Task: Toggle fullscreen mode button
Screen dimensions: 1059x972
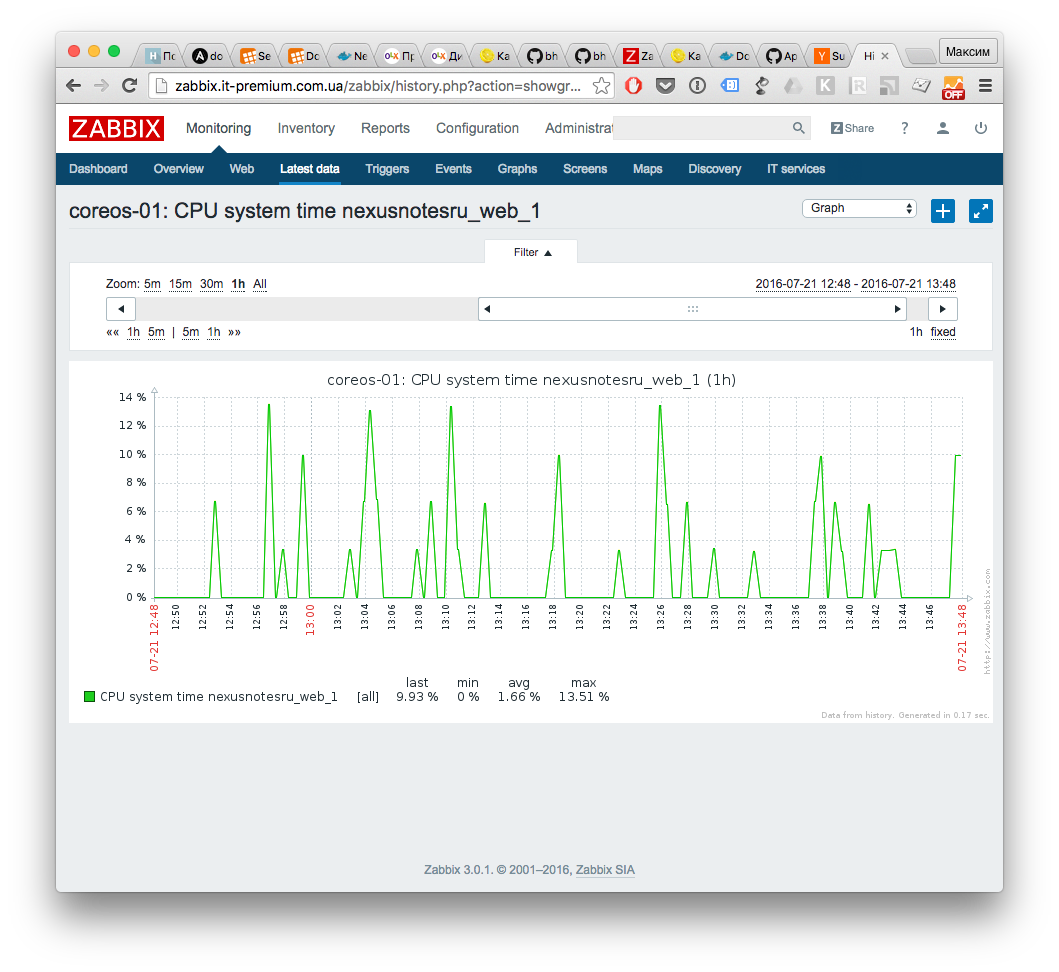Action: point(981,211)
